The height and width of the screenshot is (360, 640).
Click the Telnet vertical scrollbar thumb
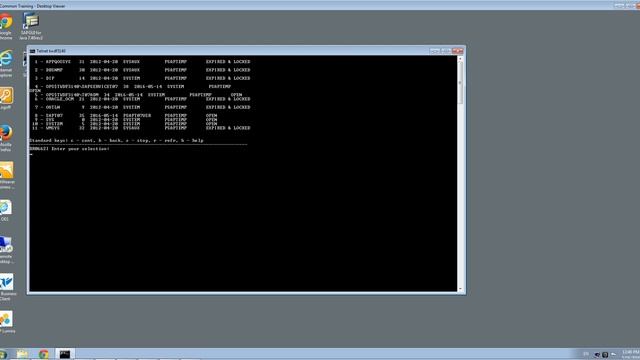tap(460, 83)
